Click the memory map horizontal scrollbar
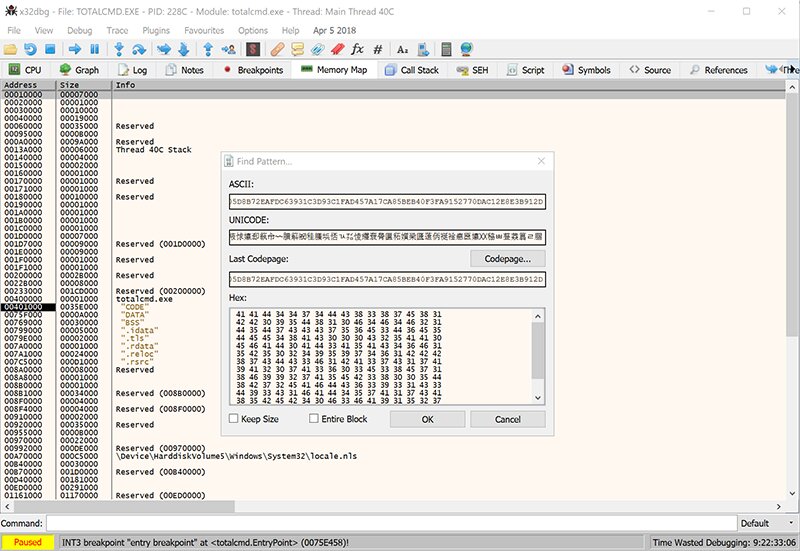Image resolution: width=800 pixels, height=551 pixels. coord(124,507)
